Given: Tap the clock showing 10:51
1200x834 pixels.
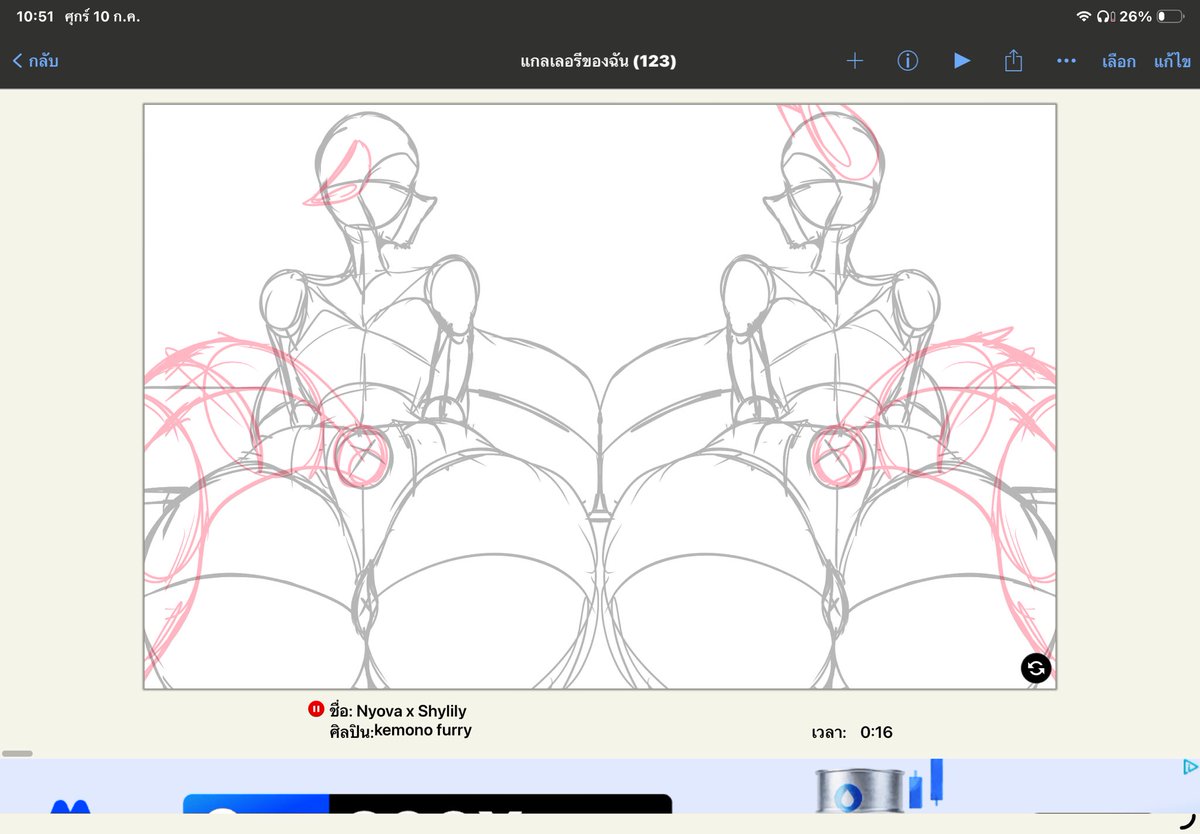Looking at the screenshot, I should click(34, 16).
